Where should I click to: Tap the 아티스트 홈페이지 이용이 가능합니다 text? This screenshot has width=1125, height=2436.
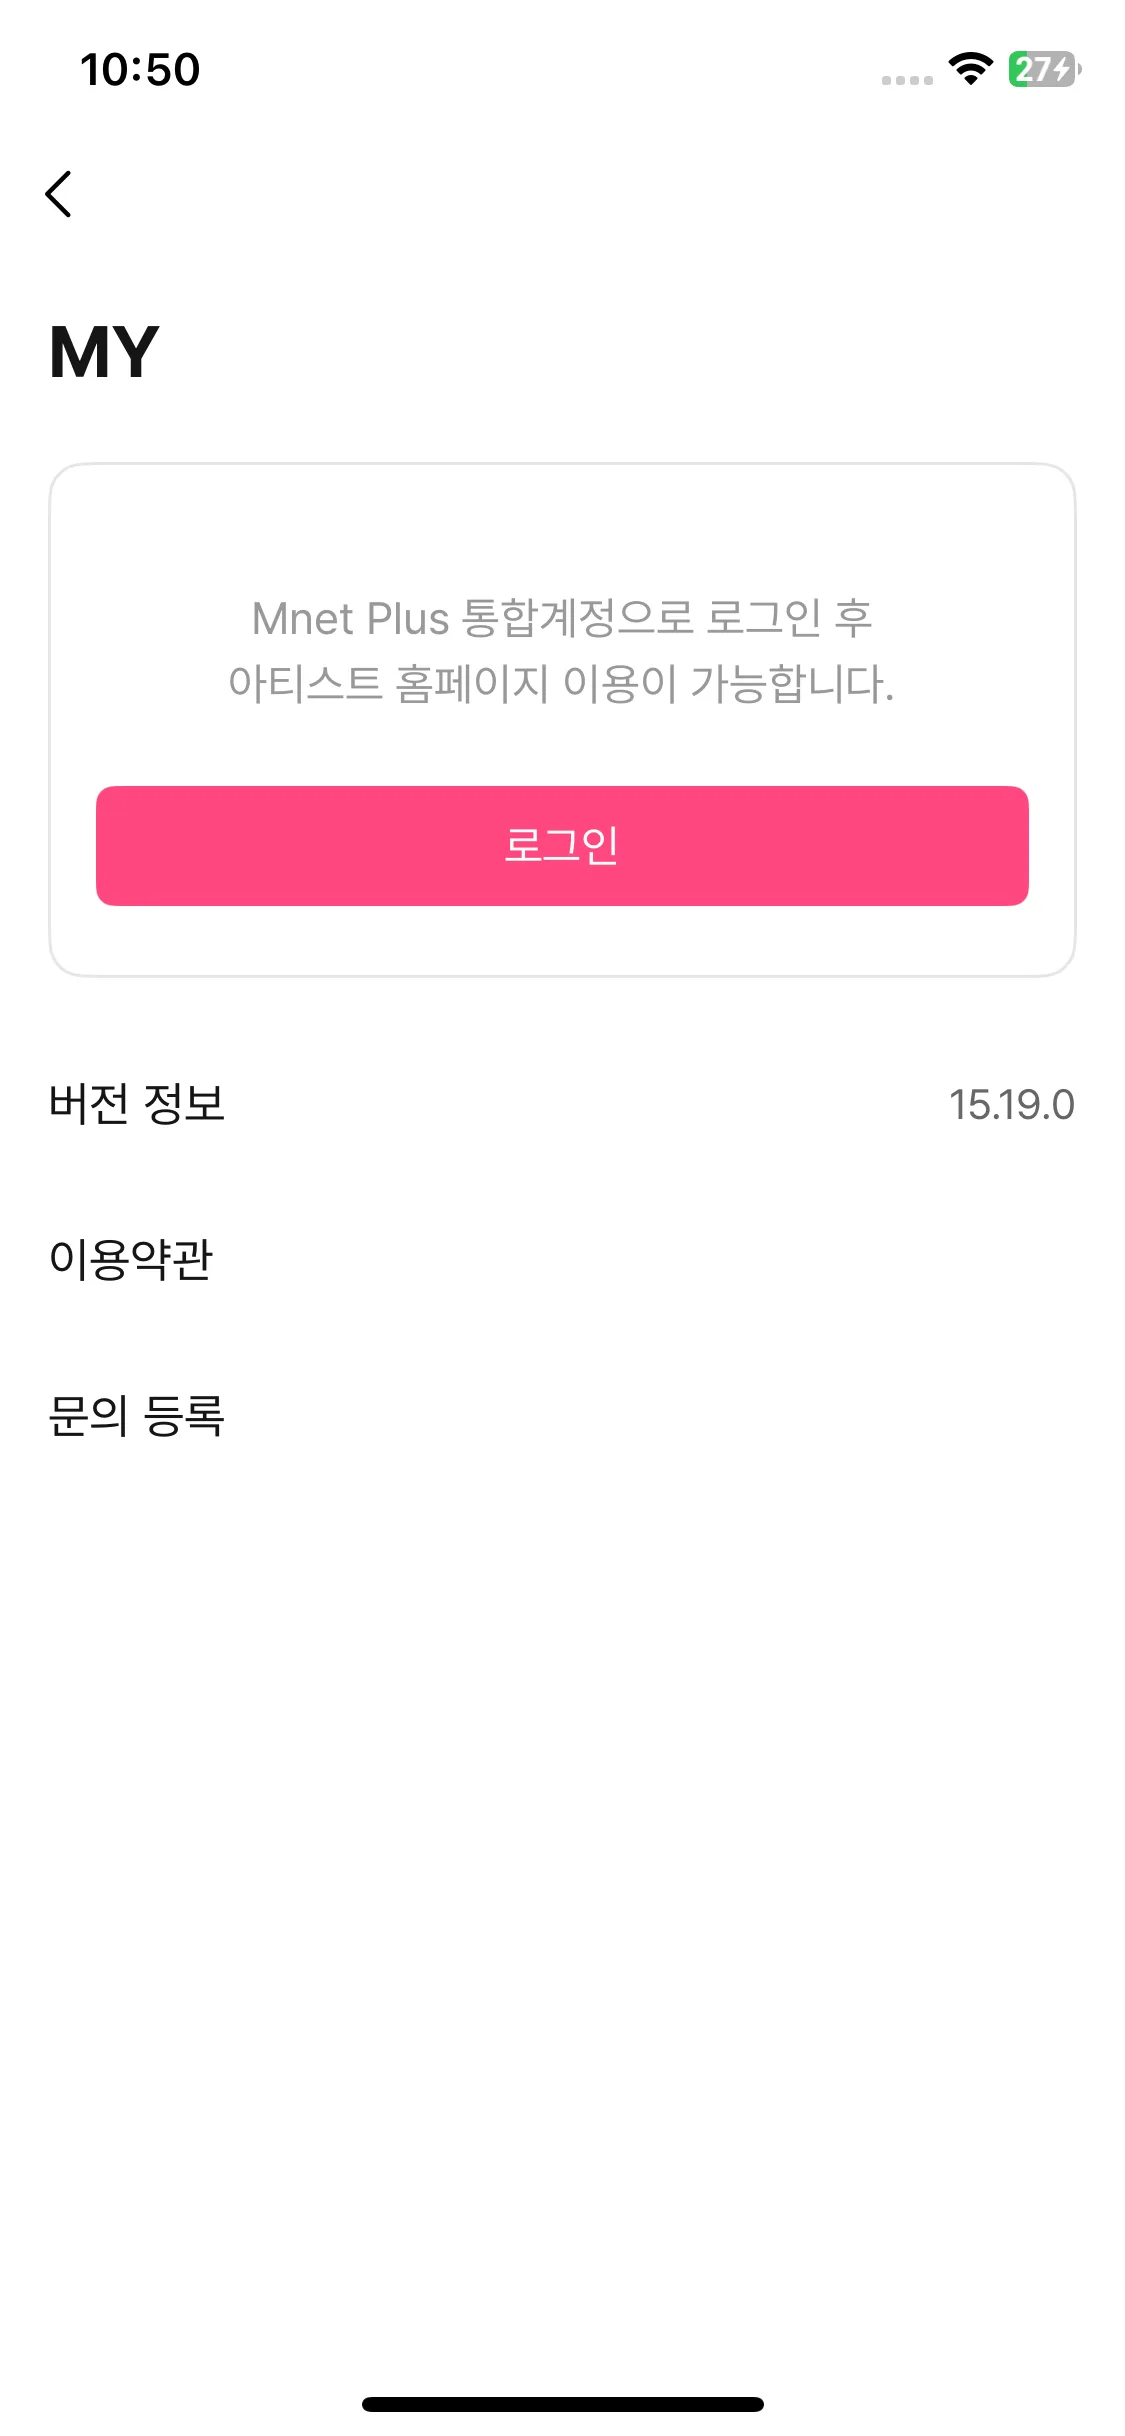point(561,684)
